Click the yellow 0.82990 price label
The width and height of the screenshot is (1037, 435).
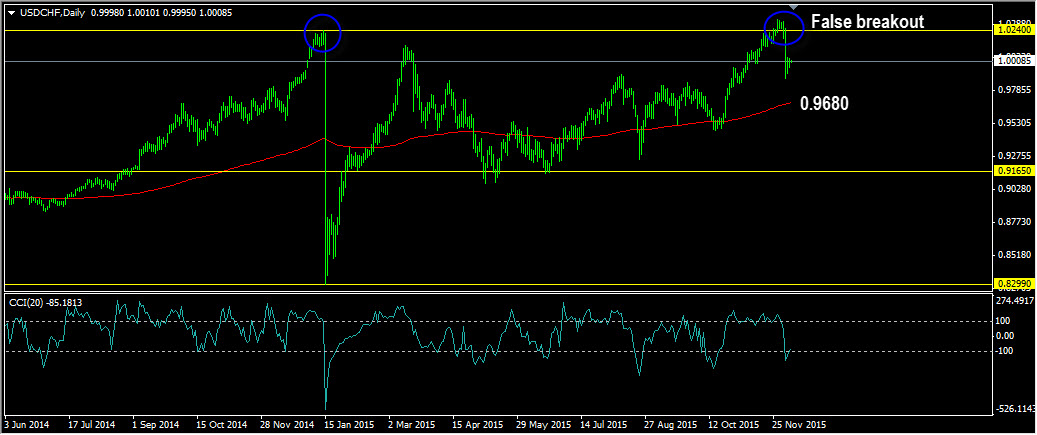(x=1013, y=284)
